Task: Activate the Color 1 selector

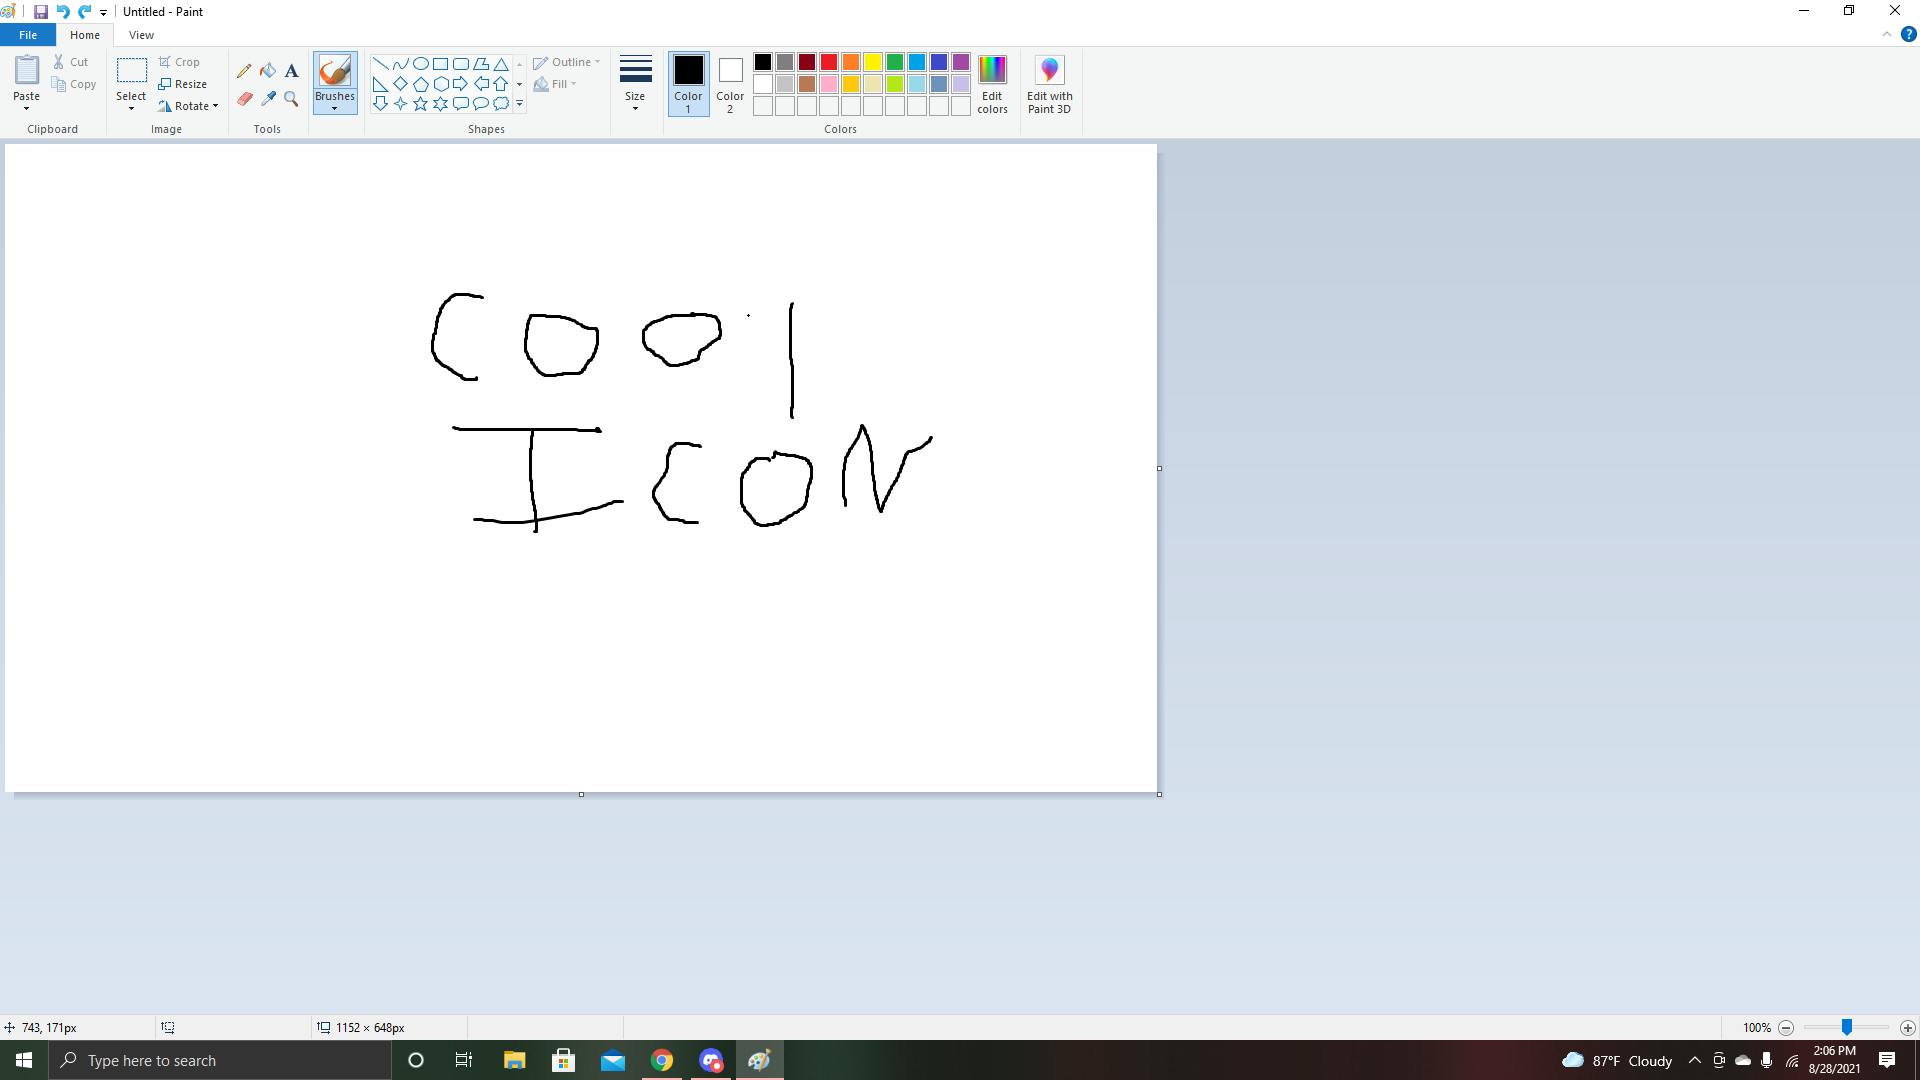Action: (x=688, y=84)
